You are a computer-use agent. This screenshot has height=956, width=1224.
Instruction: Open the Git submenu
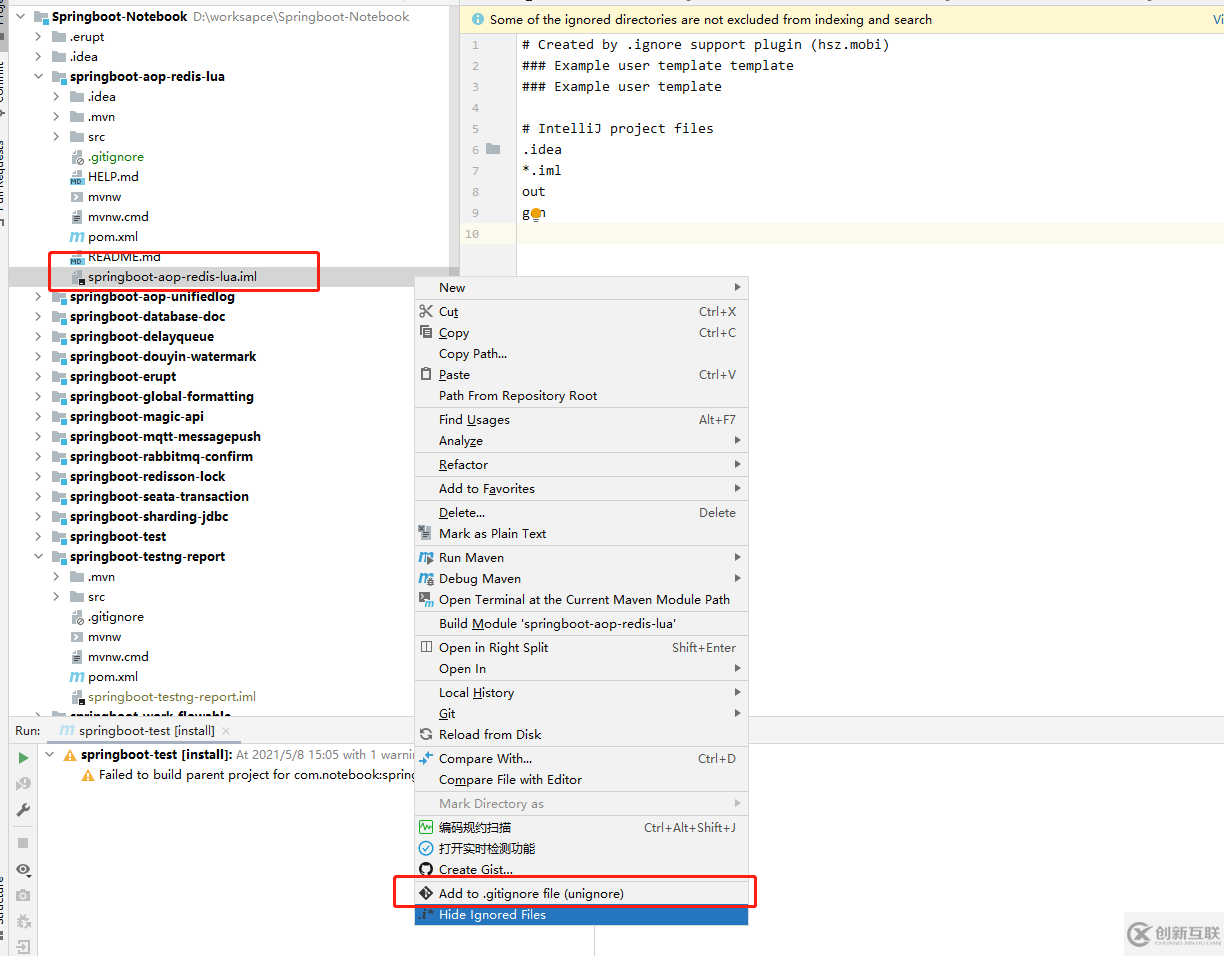coord(581,714)
